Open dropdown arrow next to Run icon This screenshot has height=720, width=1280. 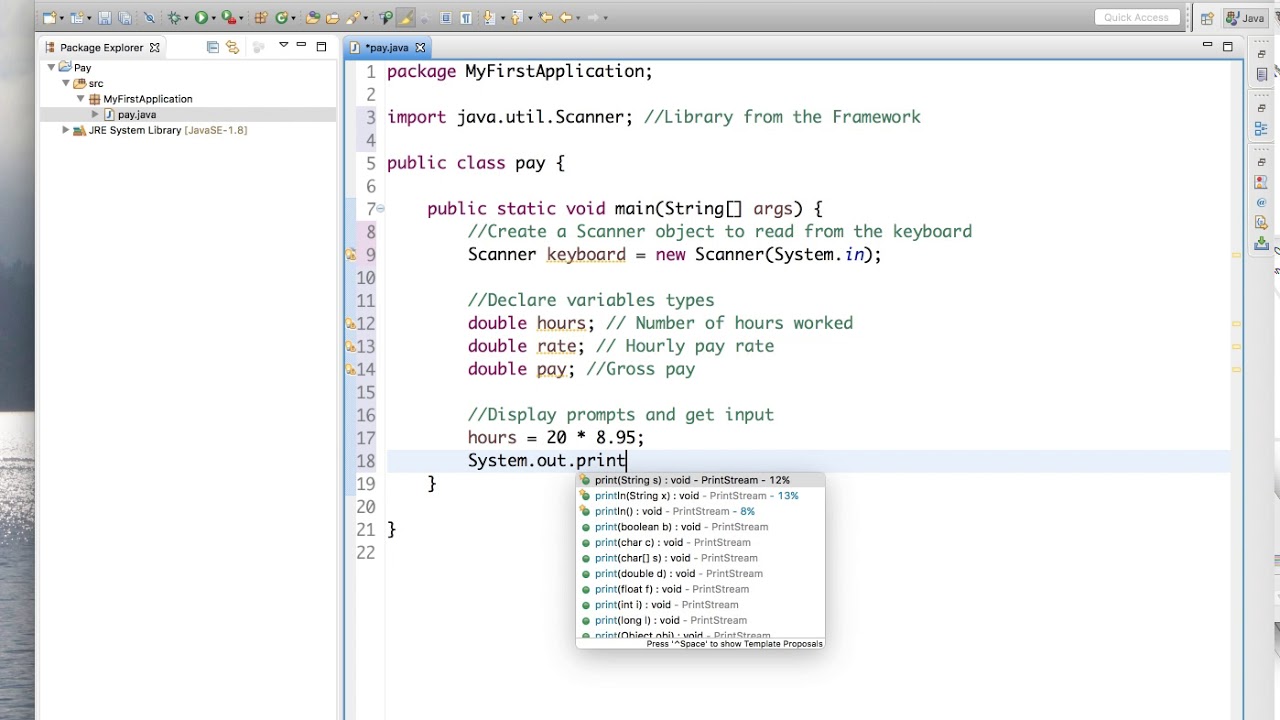213,18
